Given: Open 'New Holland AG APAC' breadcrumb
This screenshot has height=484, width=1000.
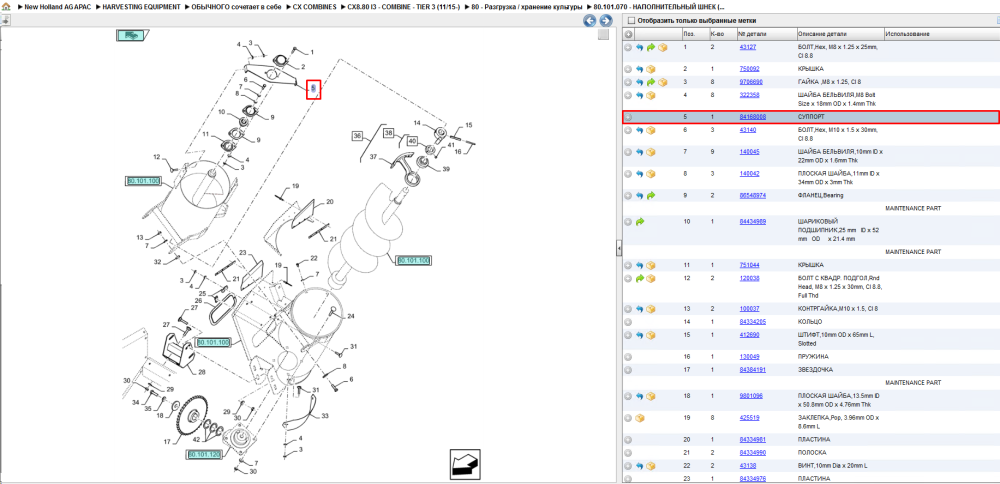Looking at the screenshot, I should pos(57,6).
